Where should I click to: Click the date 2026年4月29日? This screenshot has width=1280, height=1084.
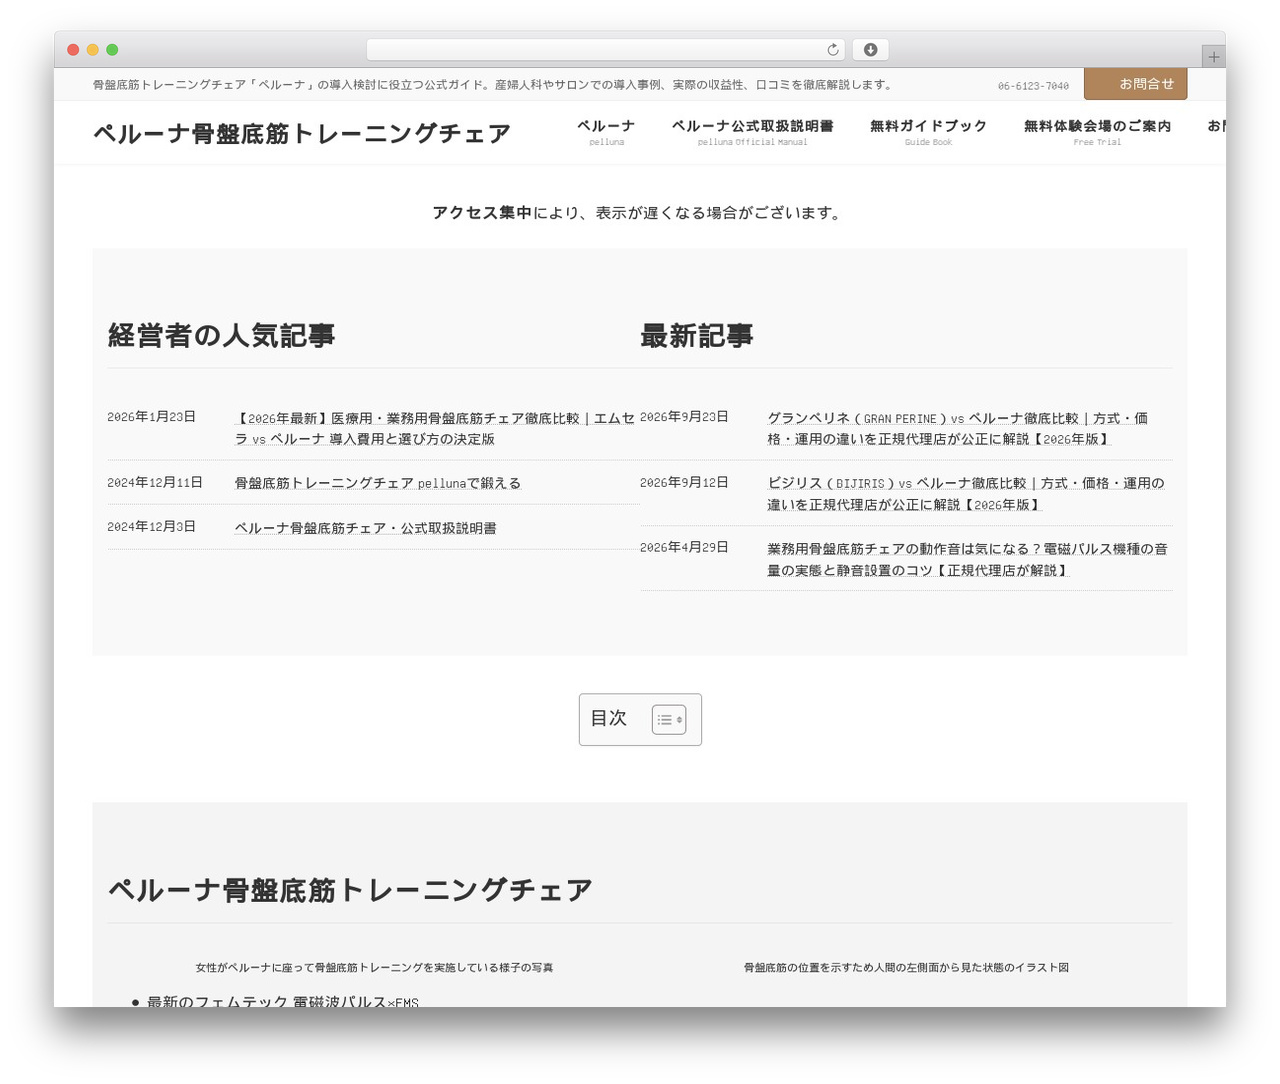[x=684, y=547]
